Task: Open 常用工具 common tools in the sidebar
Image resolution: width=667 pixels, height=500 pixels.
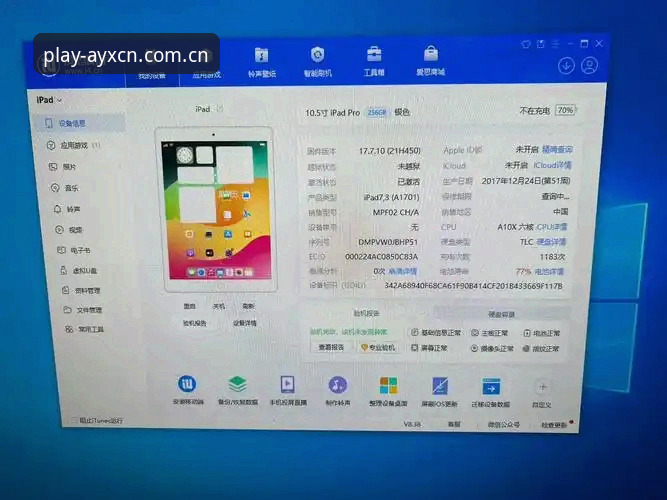Action: click(84, 329)
